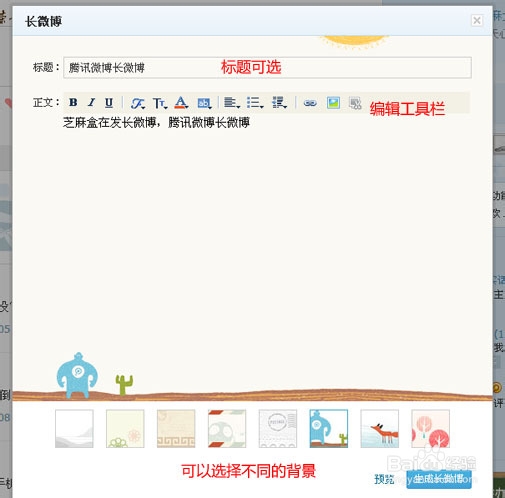Screen dimensions: 505x498
Task: Toggle italic formatting in editor toolbar
Action: click(x=91, y=102)
